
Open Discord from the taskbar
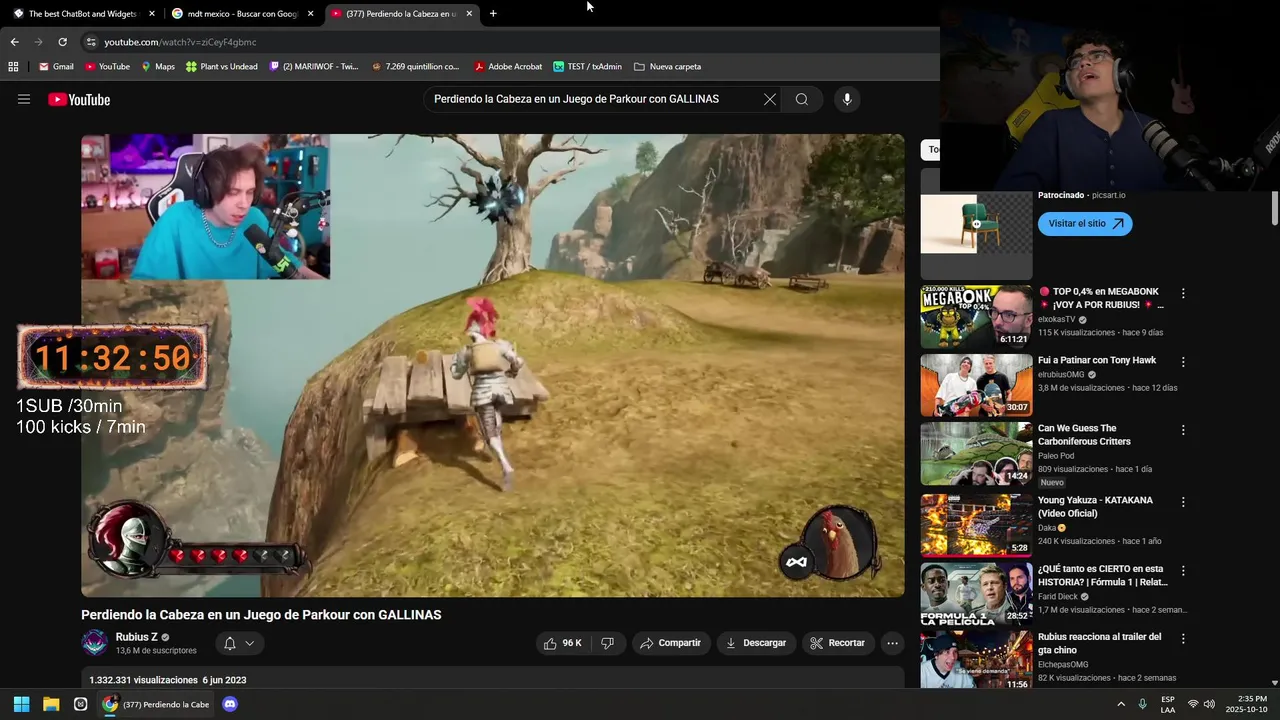pyautogui.click(x=229, y=704)
